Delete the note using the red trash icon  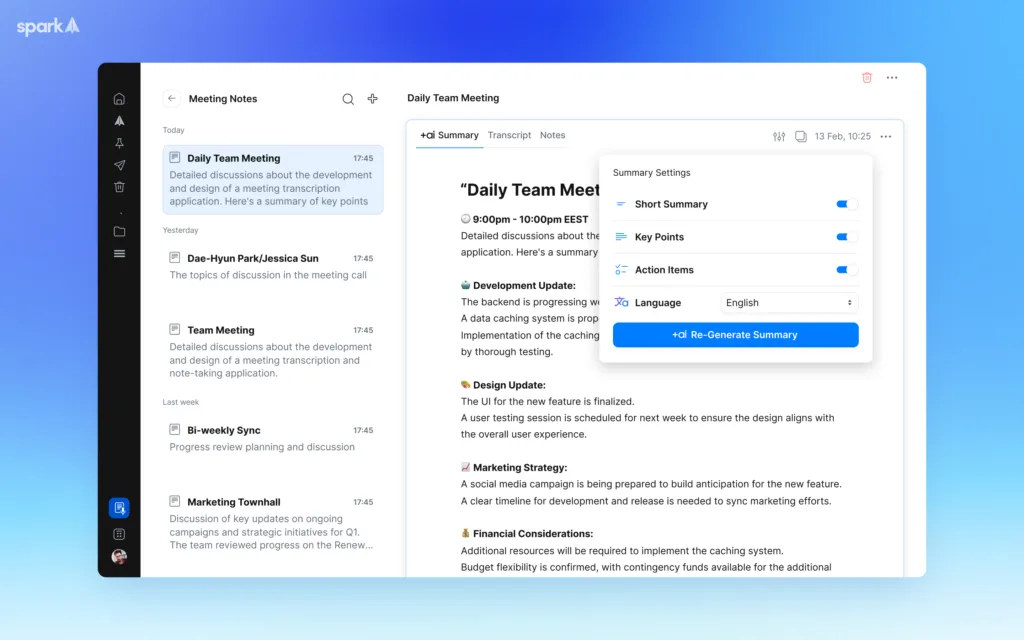tap(866, 77)
